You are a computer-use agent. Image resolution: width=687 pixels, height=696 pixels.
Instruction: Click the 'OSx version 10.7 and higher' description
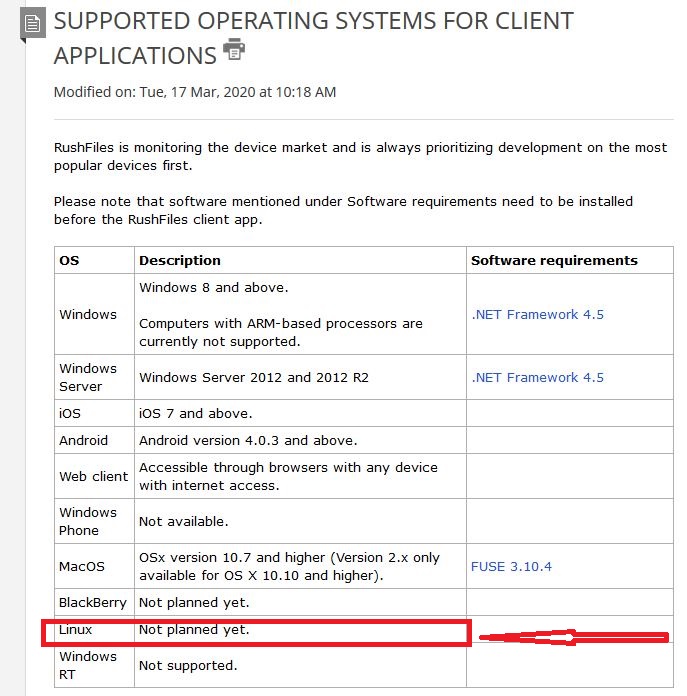coord(289,566)
